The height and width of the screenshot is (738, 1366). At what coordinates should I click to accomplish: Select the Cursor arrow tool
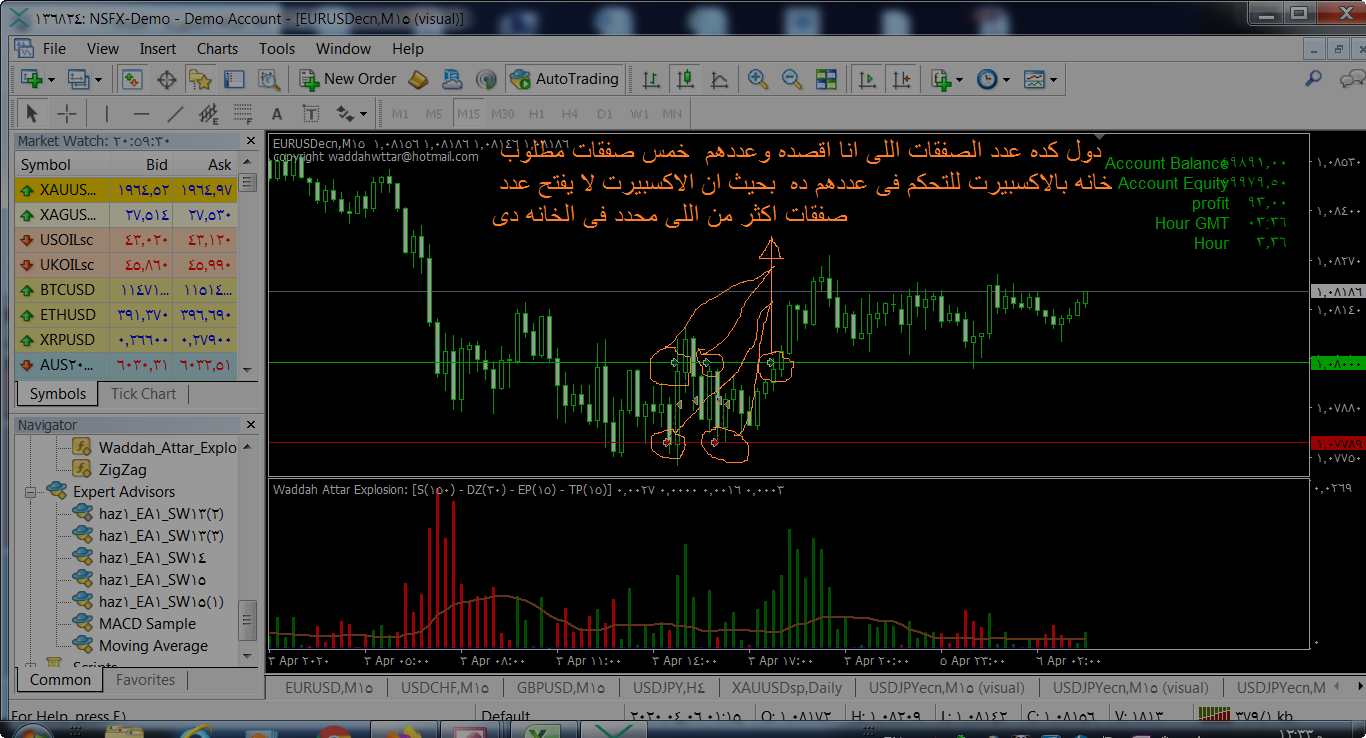pos(31,113)
